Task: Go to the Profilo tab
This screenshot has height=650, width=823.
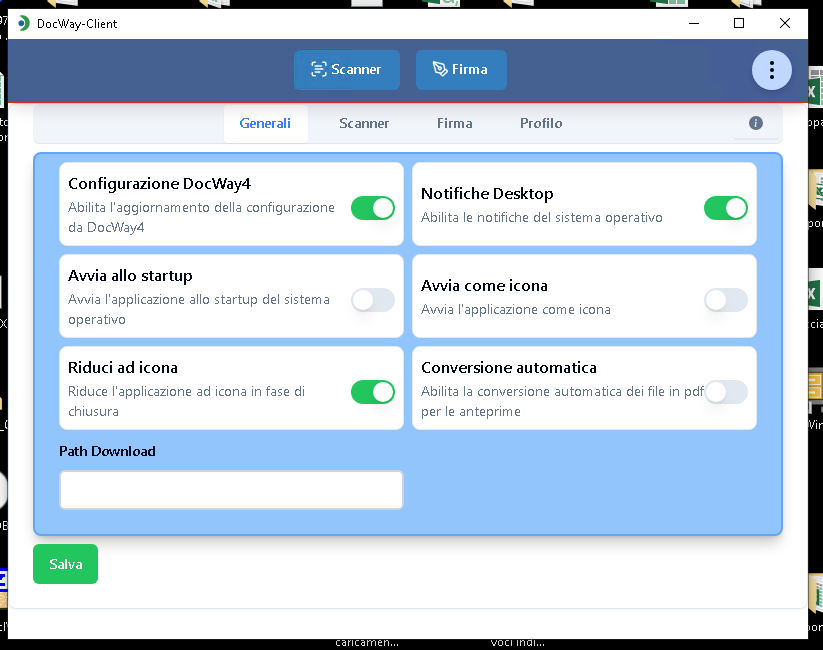Action: click(x=541, y=123)
